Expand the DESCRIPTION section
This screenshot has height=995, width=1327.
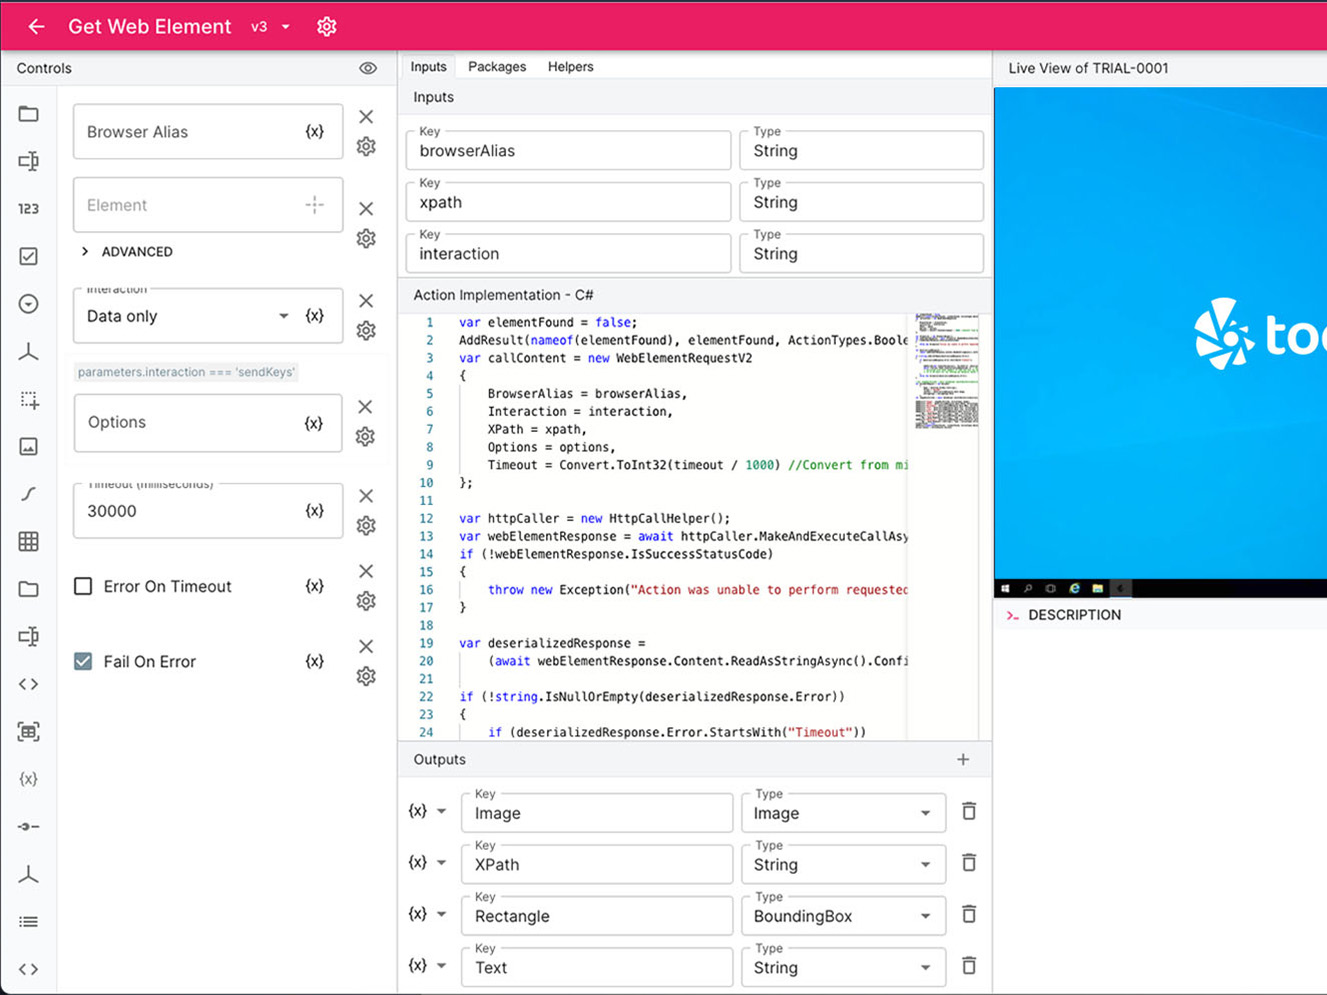[1064, 615]
